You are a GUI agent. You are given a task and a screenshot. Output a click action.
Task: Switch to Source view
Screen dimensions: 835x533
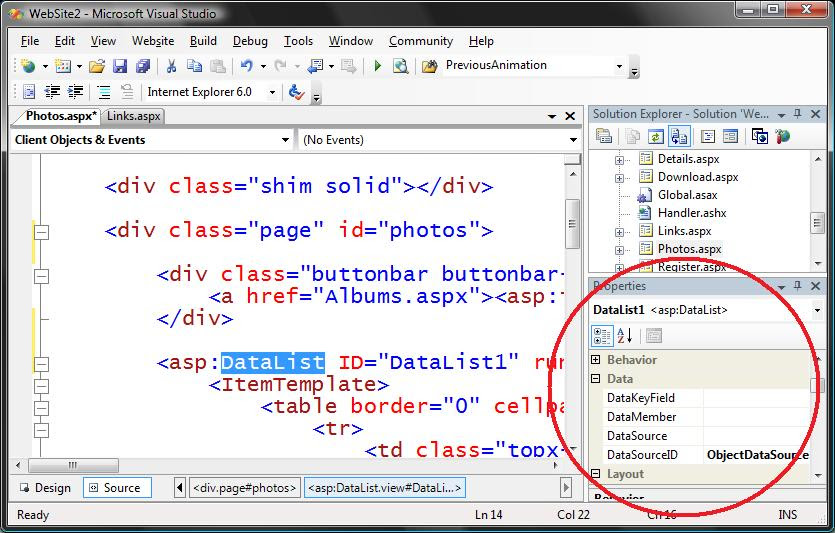(x=117, y=488)
